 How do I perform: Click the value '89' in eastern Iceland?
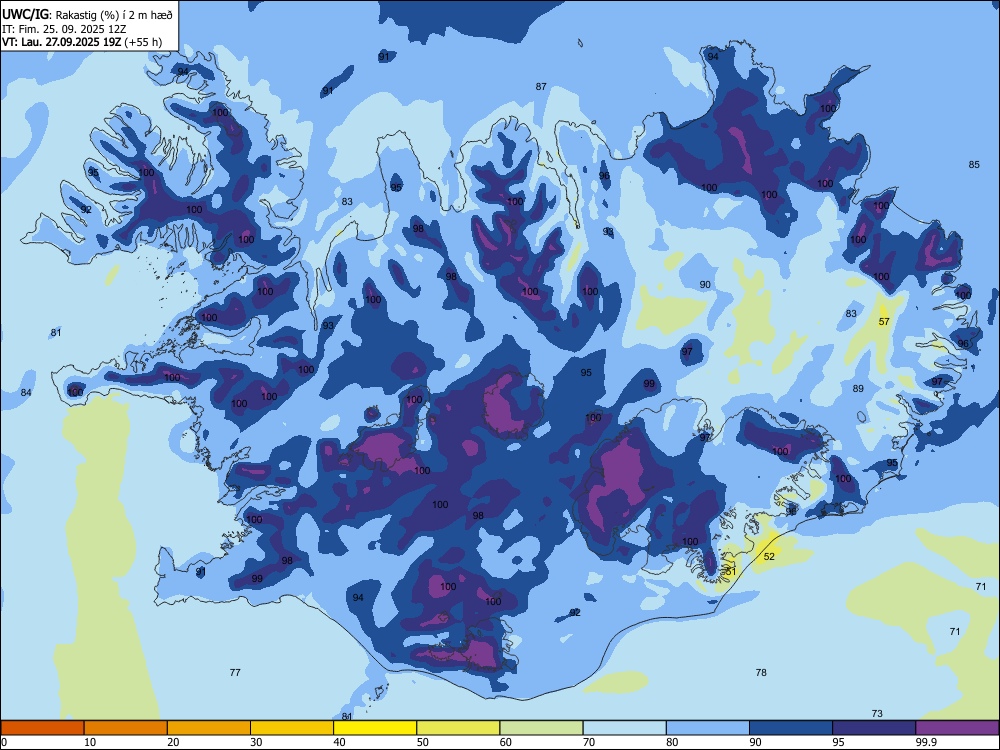click(858, 388)
